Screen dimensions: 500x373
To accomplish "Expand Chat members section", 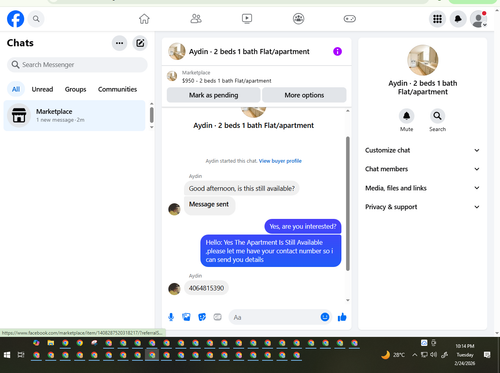I will (x=422, y=169).
